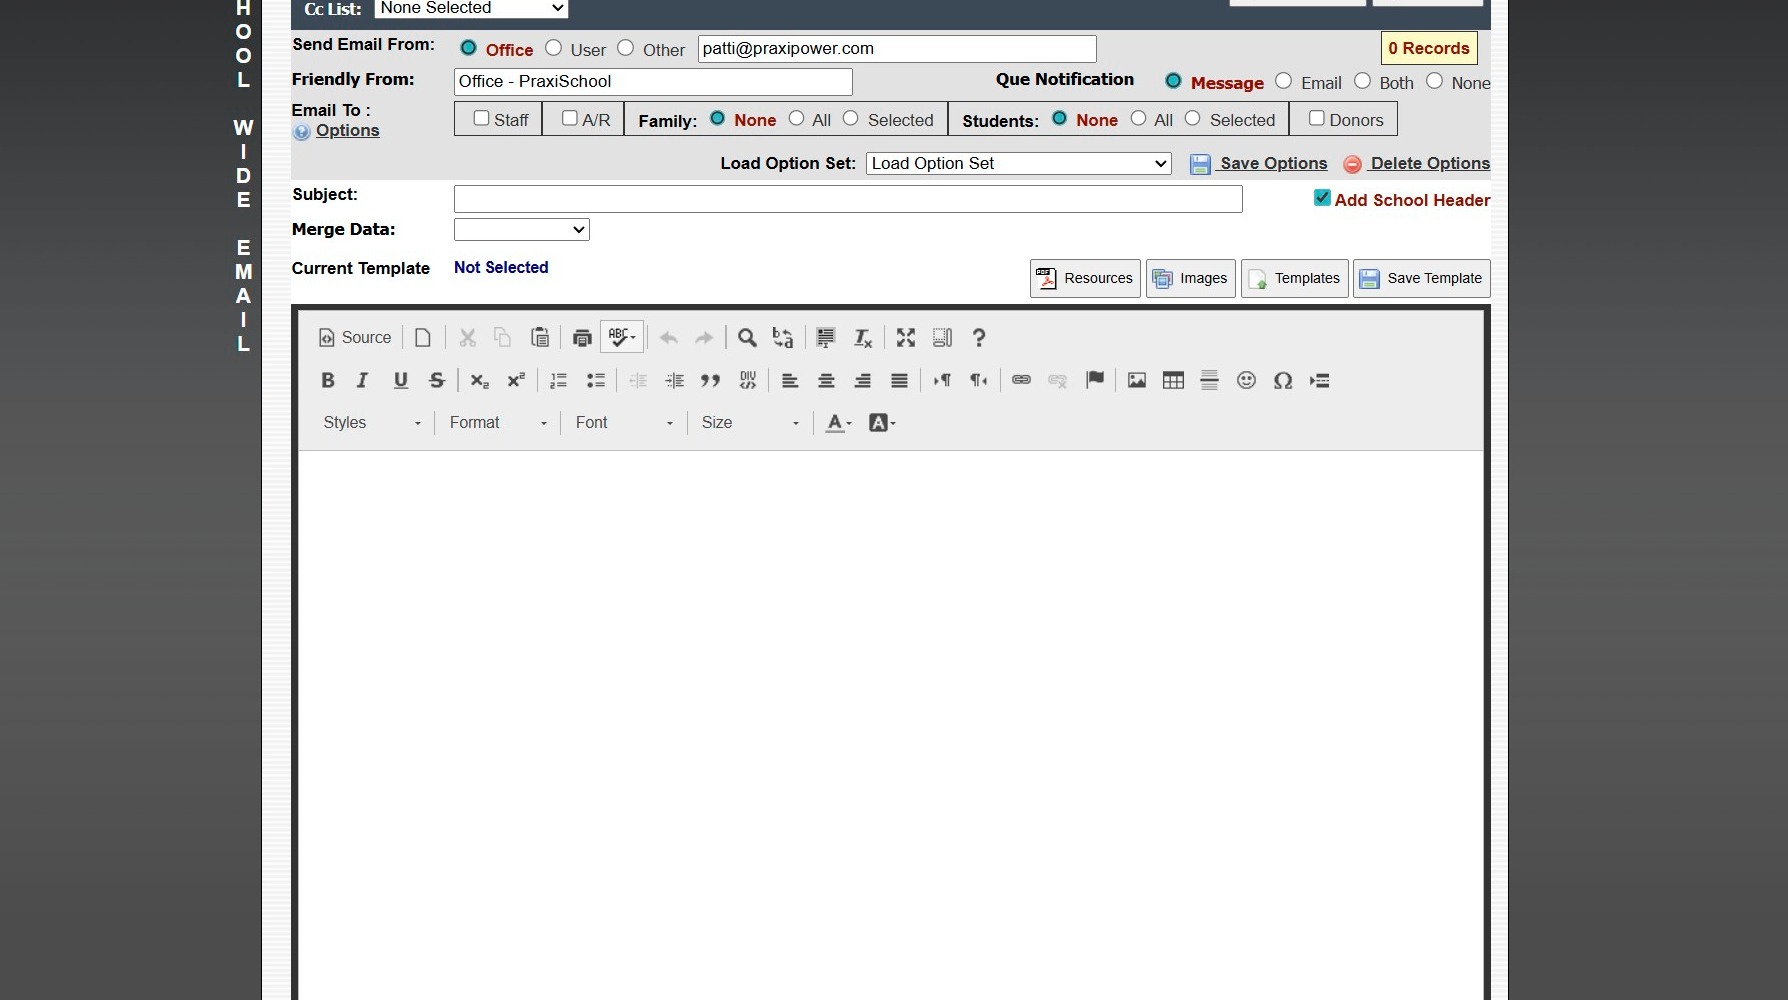
Task: Click the Save Options link
Action: coord(1272,163)
